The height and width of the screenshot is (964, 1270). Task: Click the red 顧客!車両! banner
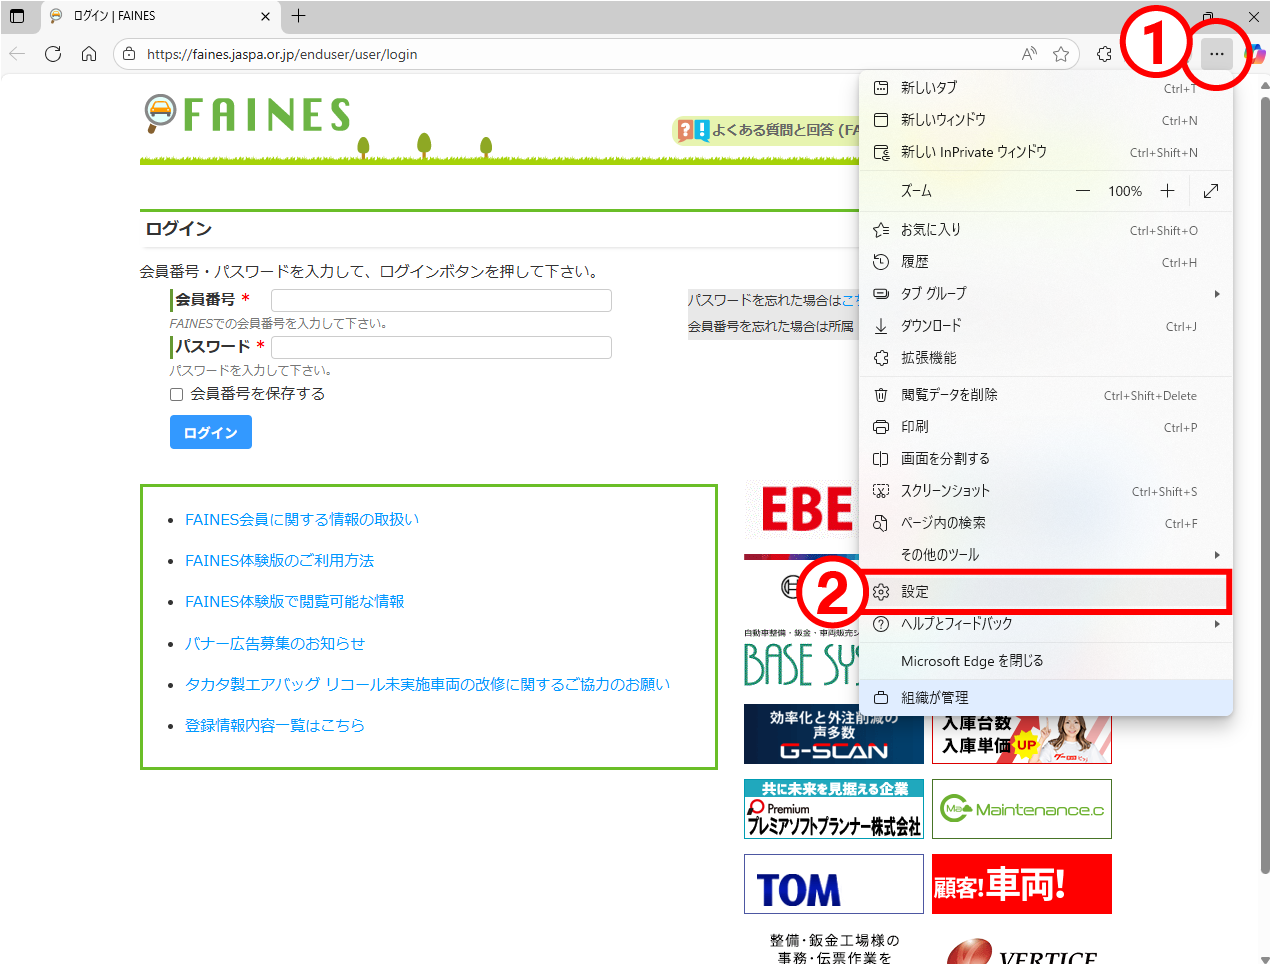point(1022,884)
